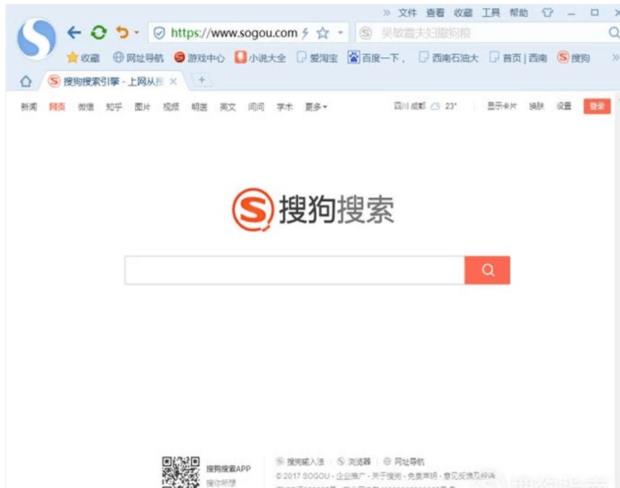Open the 收藏 menu
This screenshot has width=620, height=488.
(463, 13)
